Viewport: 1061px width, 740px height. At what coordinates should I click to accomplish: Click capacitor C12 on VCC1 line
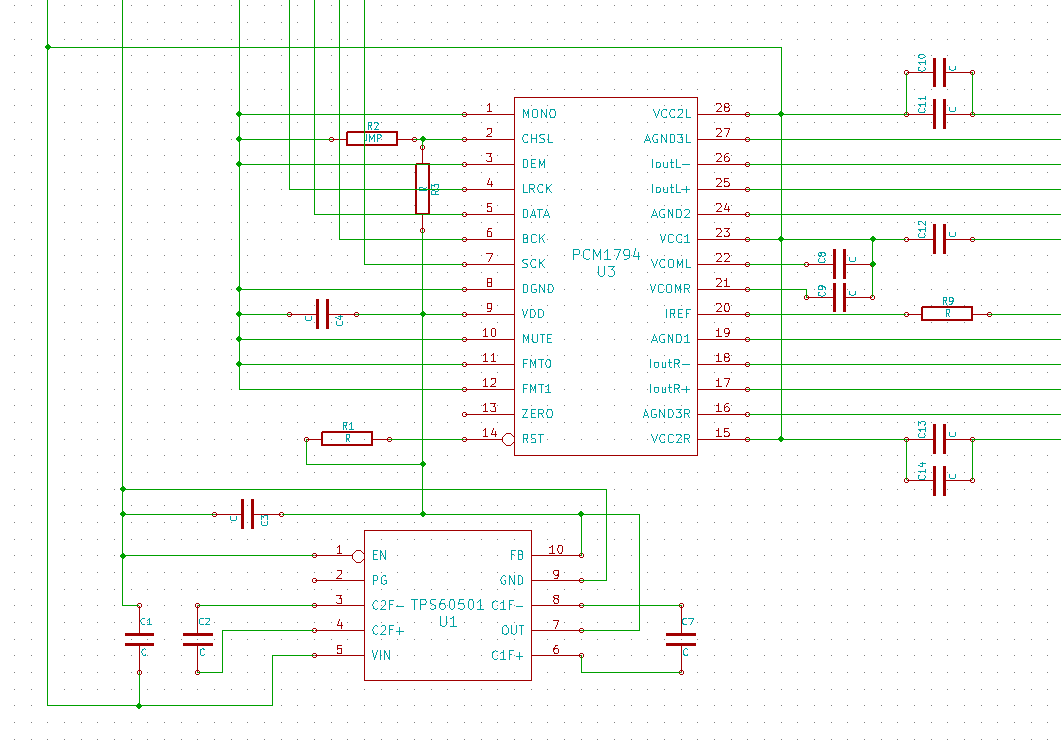(x=939, y=239)
